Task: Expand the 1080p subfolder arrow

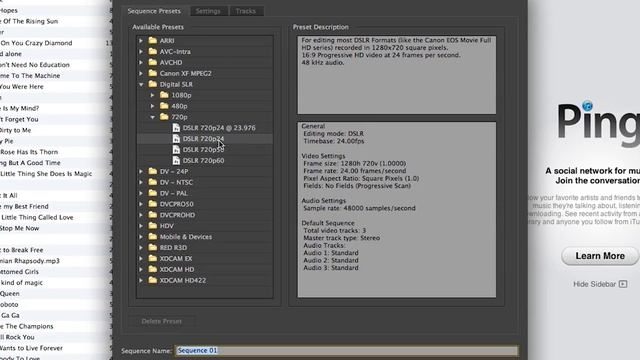Action: 152,95
